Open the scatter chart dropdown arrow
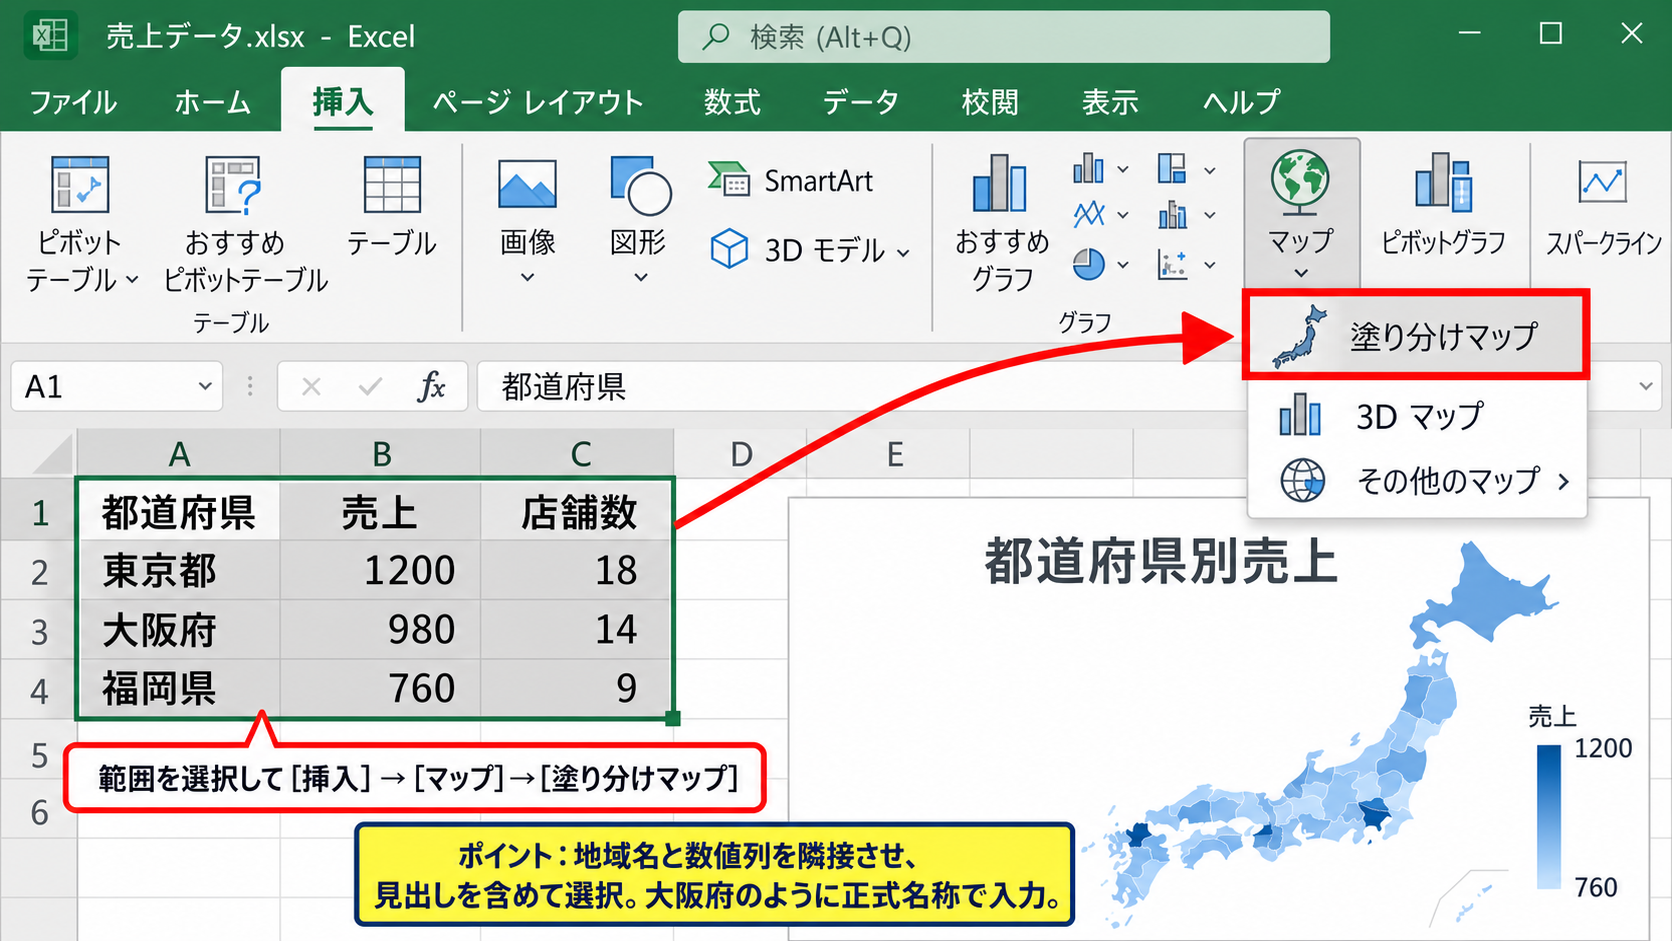Image resolution: width=1672 pixels, height=941 pixels. (x=1210, y=265)
